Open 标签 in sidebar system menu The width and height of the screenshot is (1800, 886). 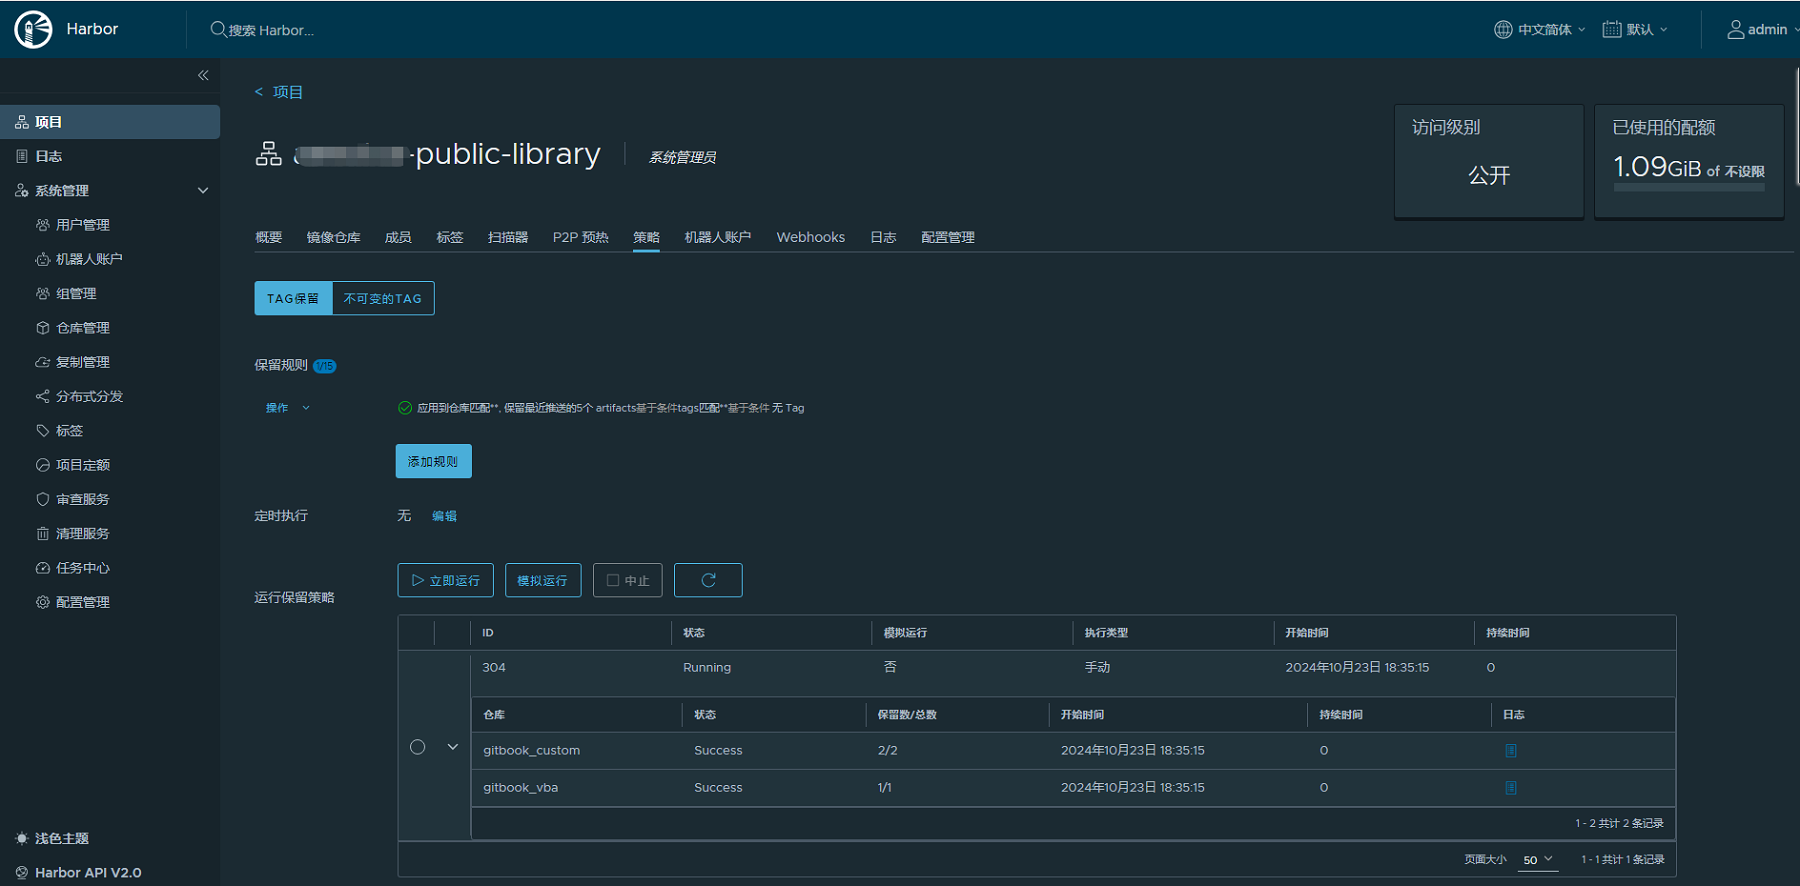click(x=69, y=430)
